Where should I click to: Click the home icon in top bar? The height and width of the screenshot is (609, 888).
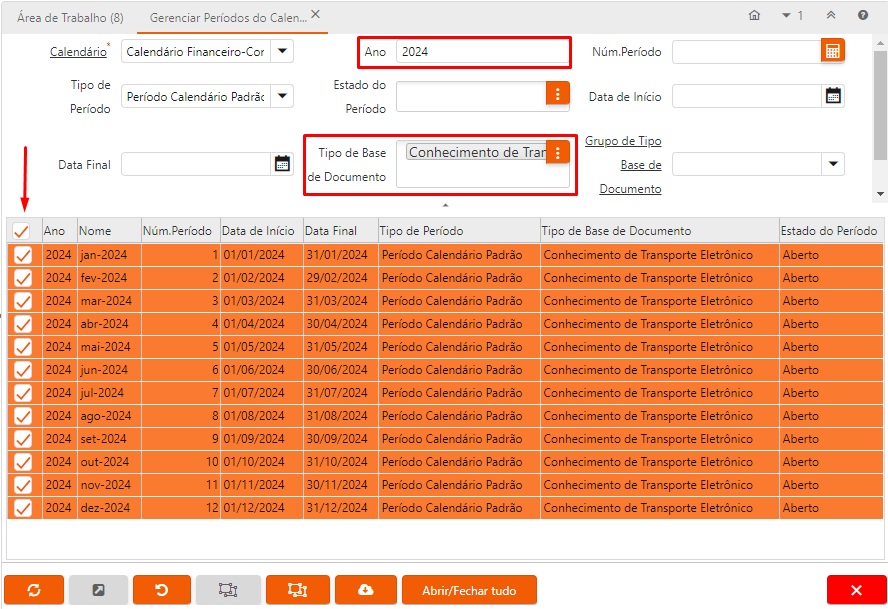click(754, 15)
